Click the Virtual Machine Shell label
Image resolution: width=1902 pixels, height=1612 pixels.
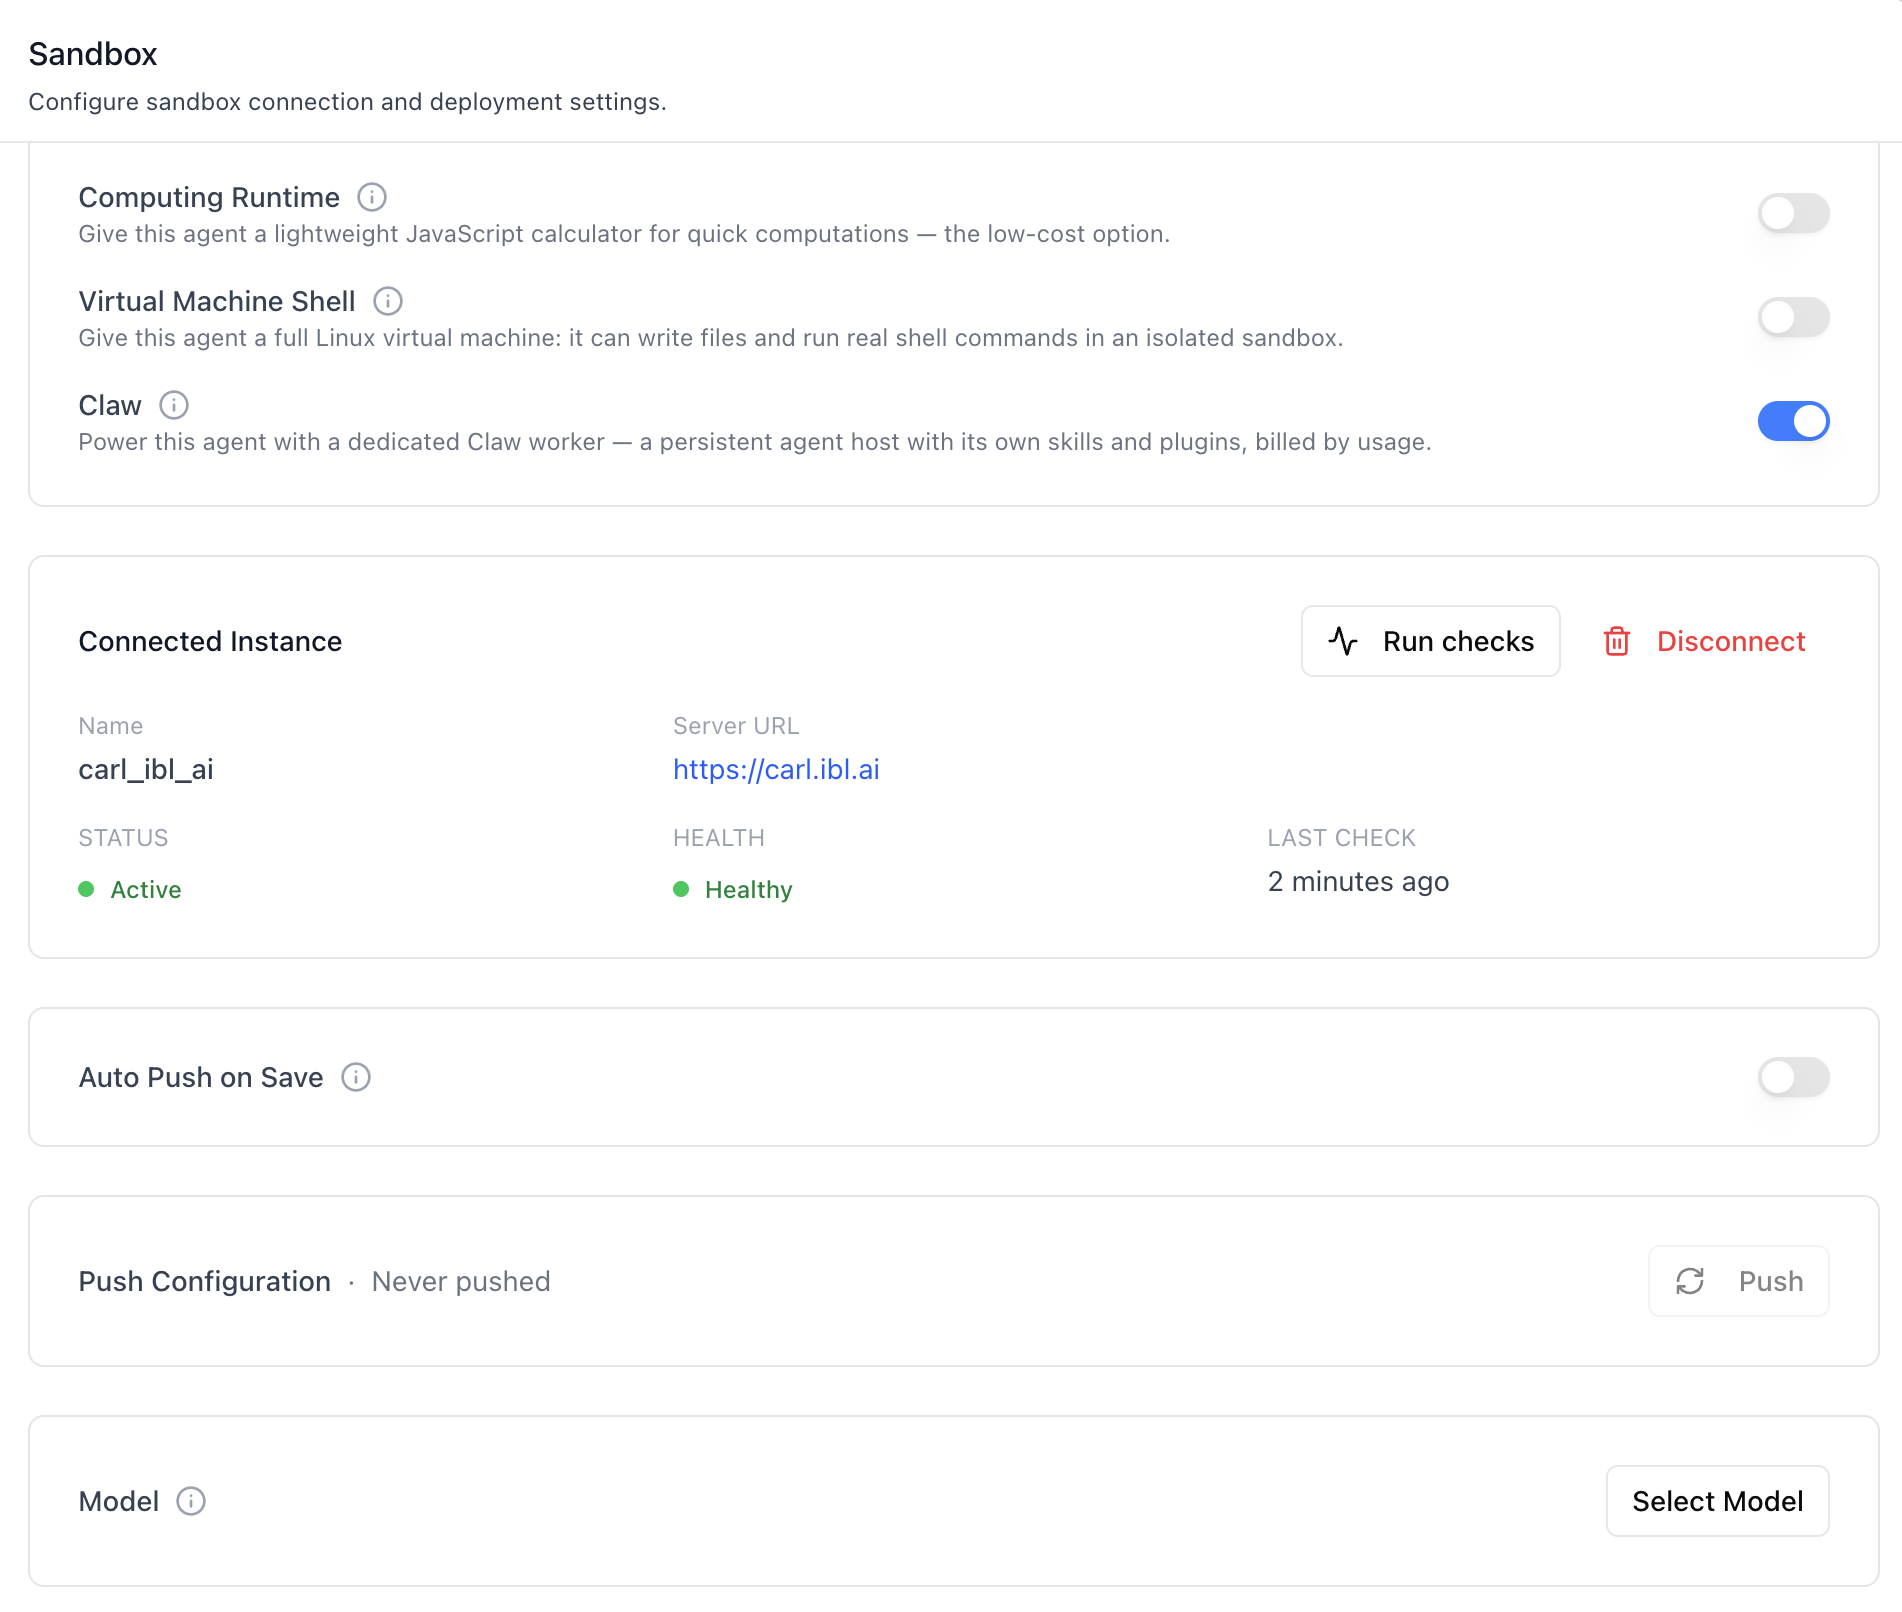click(x=217, y=301)
